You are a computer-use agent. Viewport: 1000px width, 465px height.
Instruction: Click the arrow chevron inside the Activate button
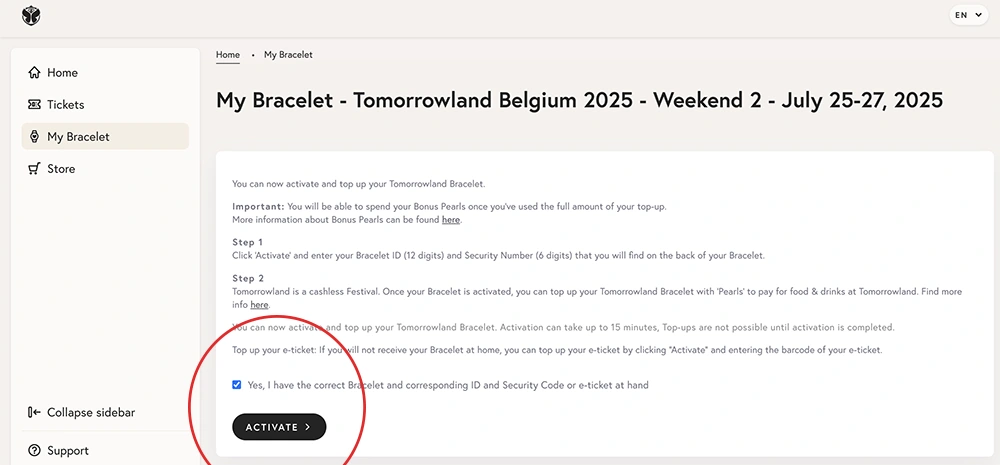[308, 427]
